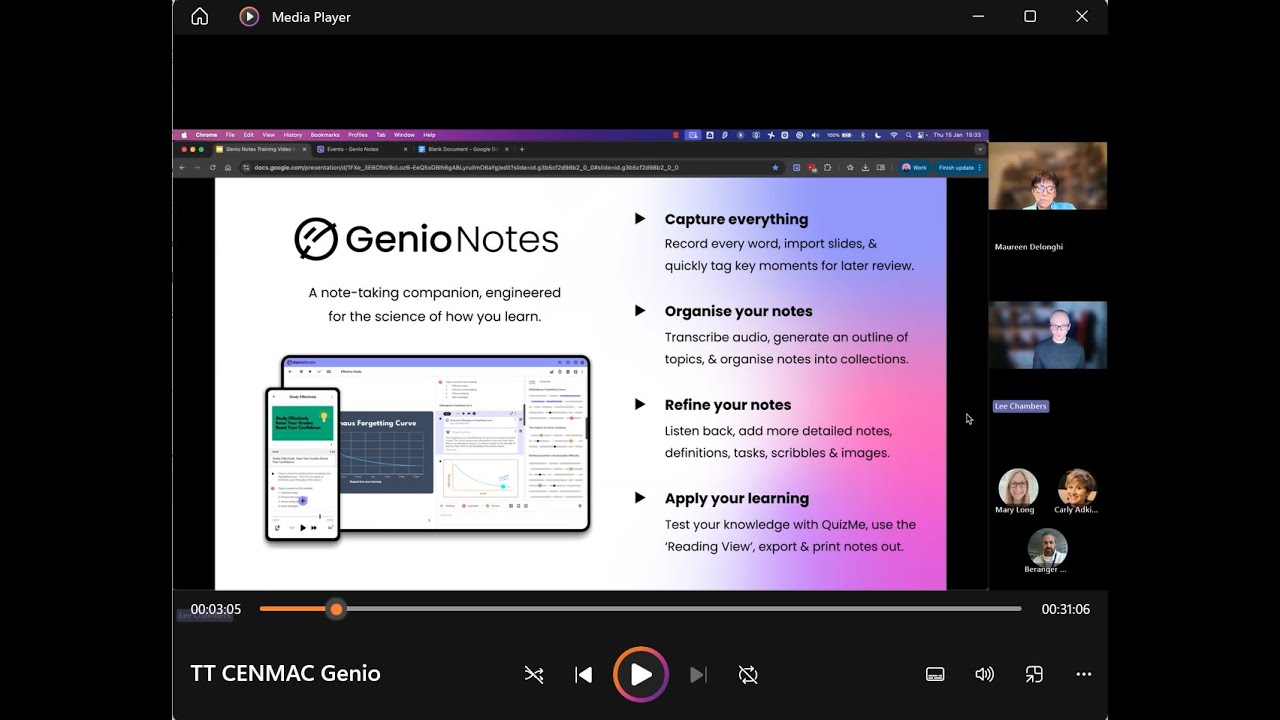Toggle repeat mode

tap(748, 675)
